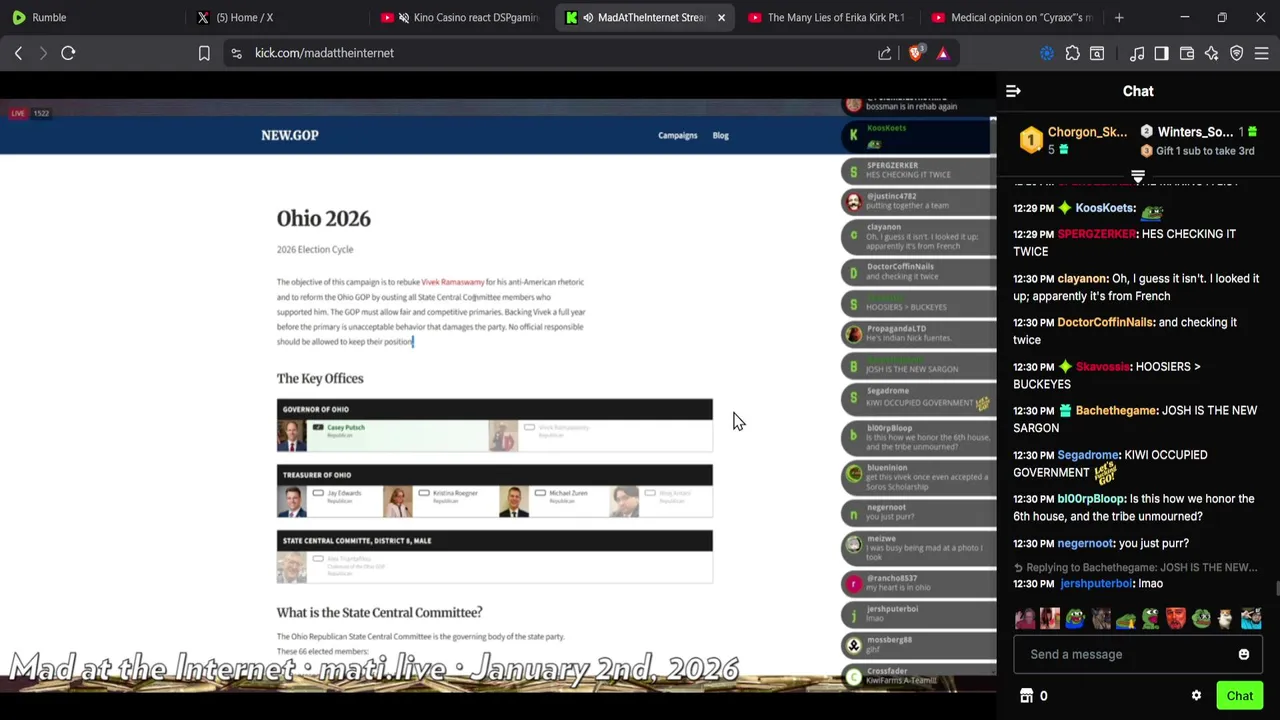Open a new browser tab
Screen dimensions: 1280x720
pyautogui.click(x=1119, y=17)
